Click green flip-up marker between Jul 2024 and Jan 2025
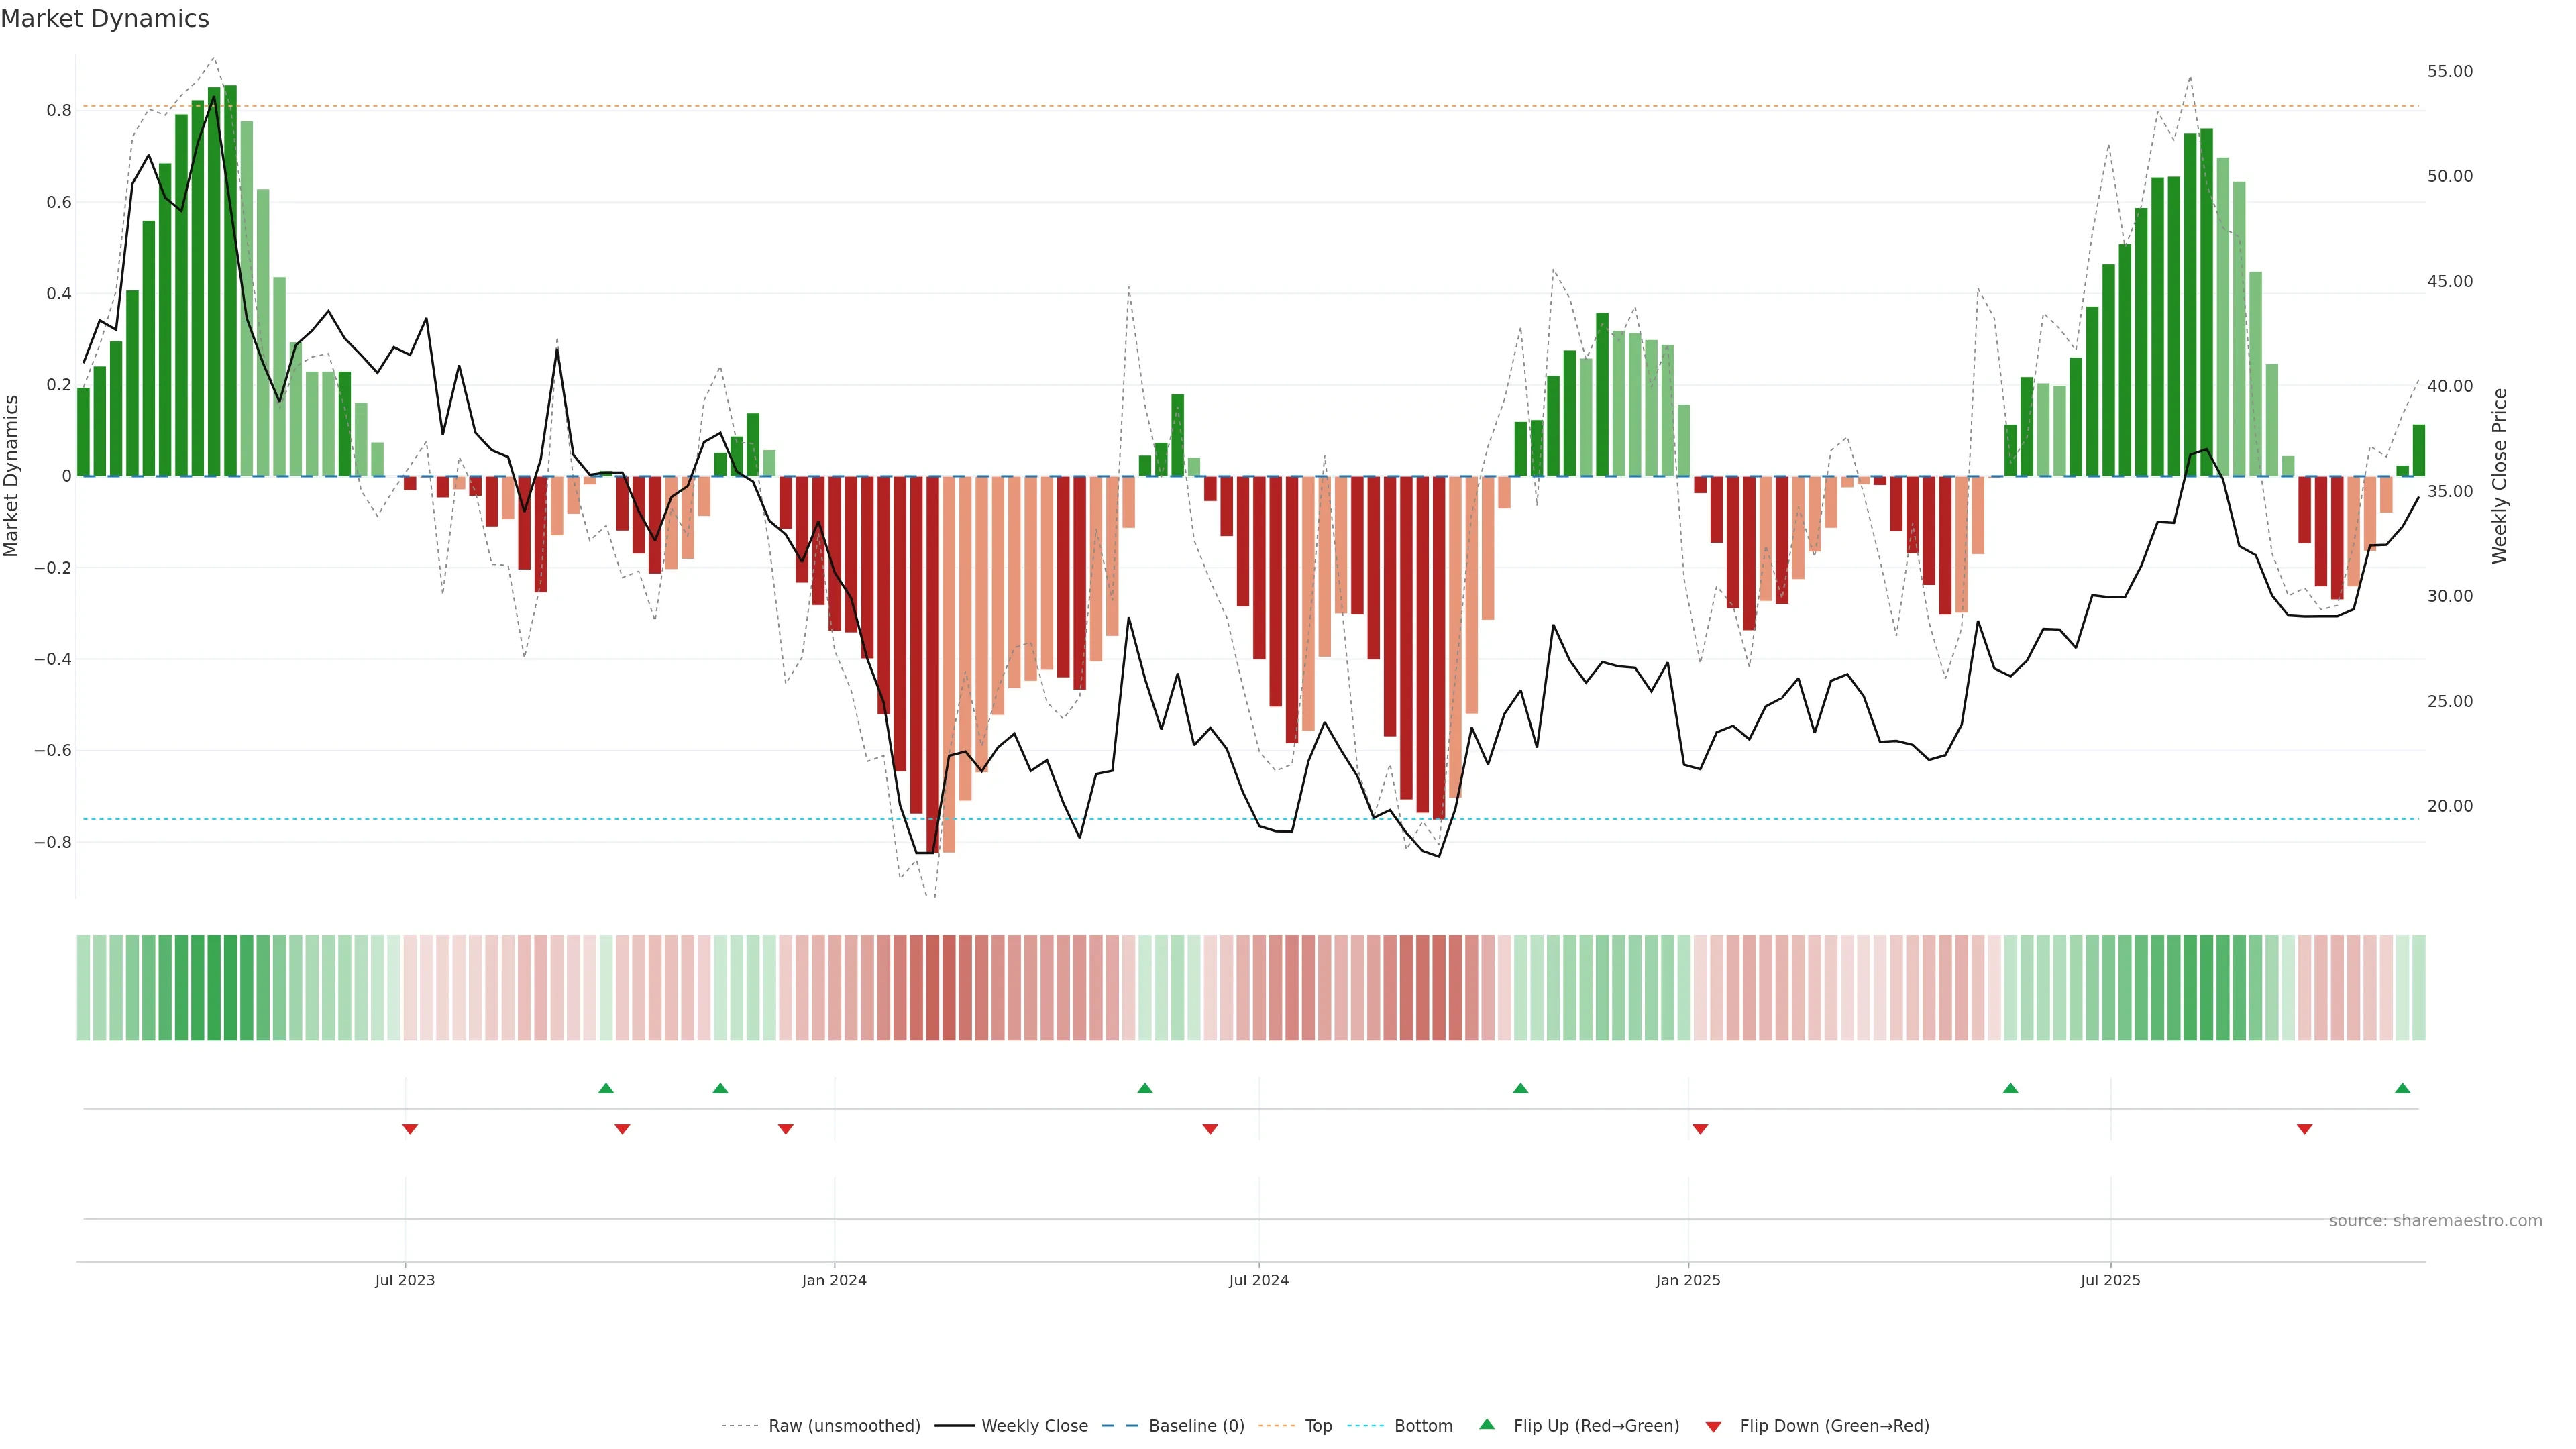Screen dimensions: 2576x1449 point(1520,1088)
